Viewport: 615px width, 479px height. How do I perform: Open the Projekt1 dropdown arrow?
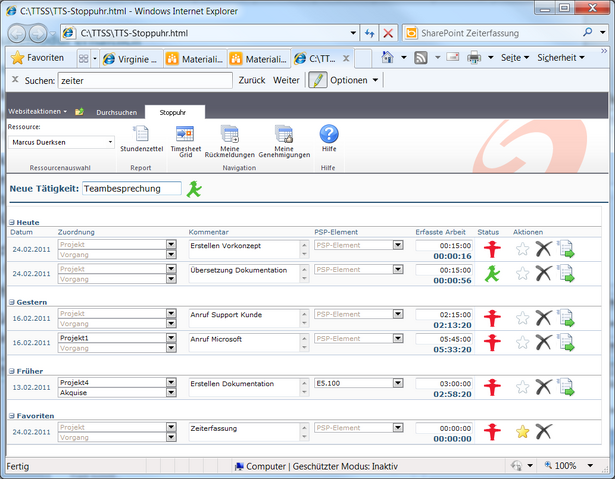tap(171, 338)
